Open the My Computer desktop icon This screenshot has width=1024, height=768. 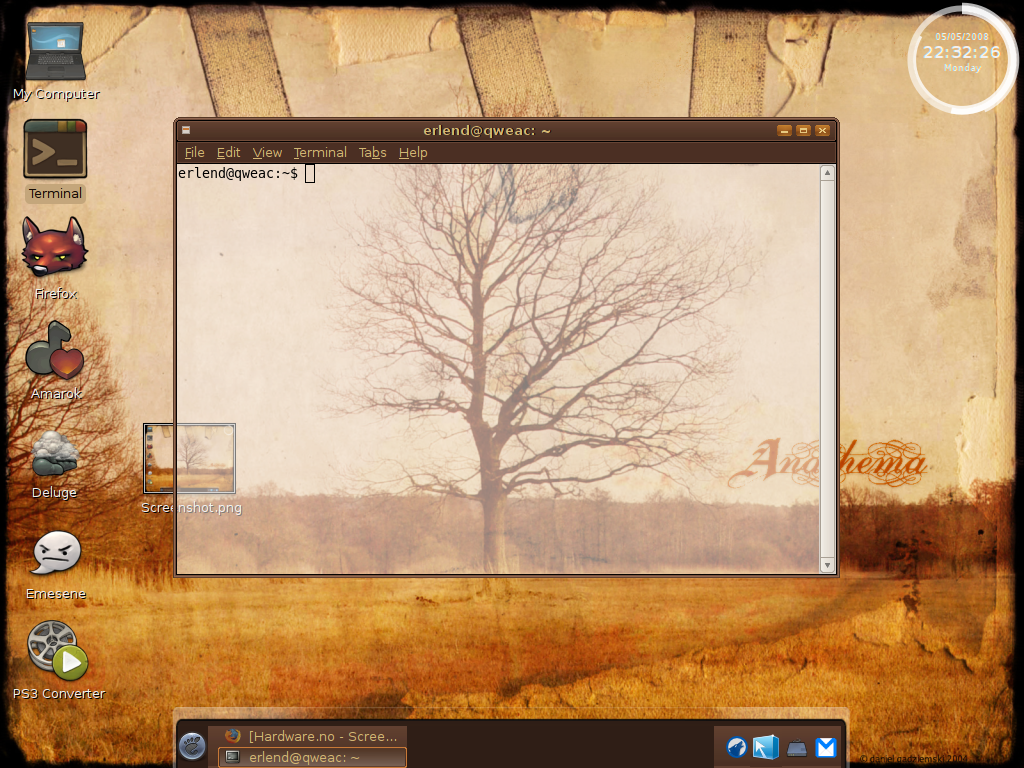[x=55, y=52]
